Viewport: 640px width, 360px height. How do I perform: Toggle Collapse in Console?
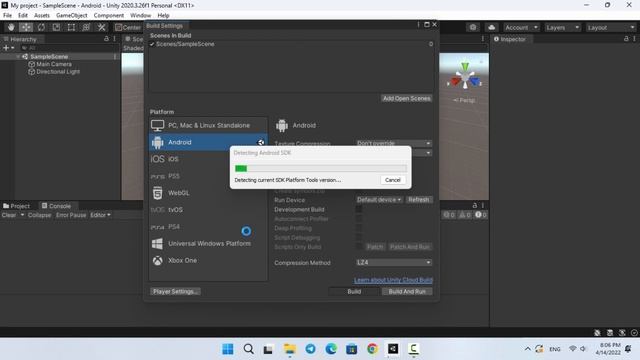tap(40, 215)
